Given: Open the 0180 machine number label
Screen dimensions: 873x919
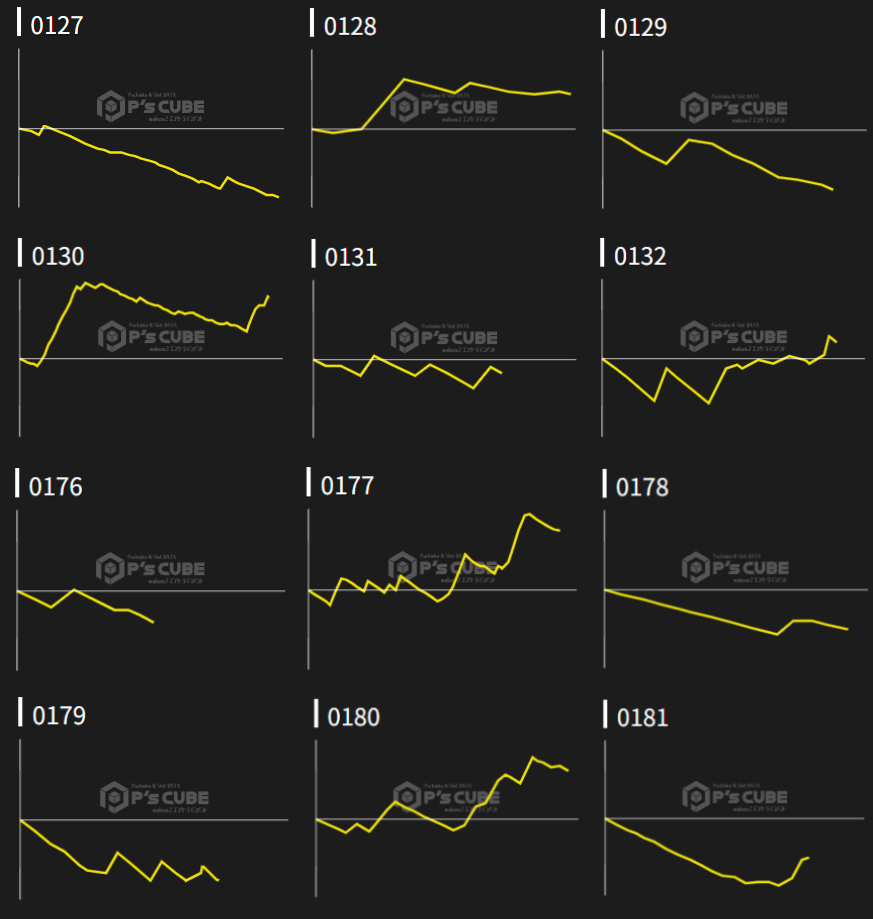Looking at the screenshot, I should [x=353, y=717].
